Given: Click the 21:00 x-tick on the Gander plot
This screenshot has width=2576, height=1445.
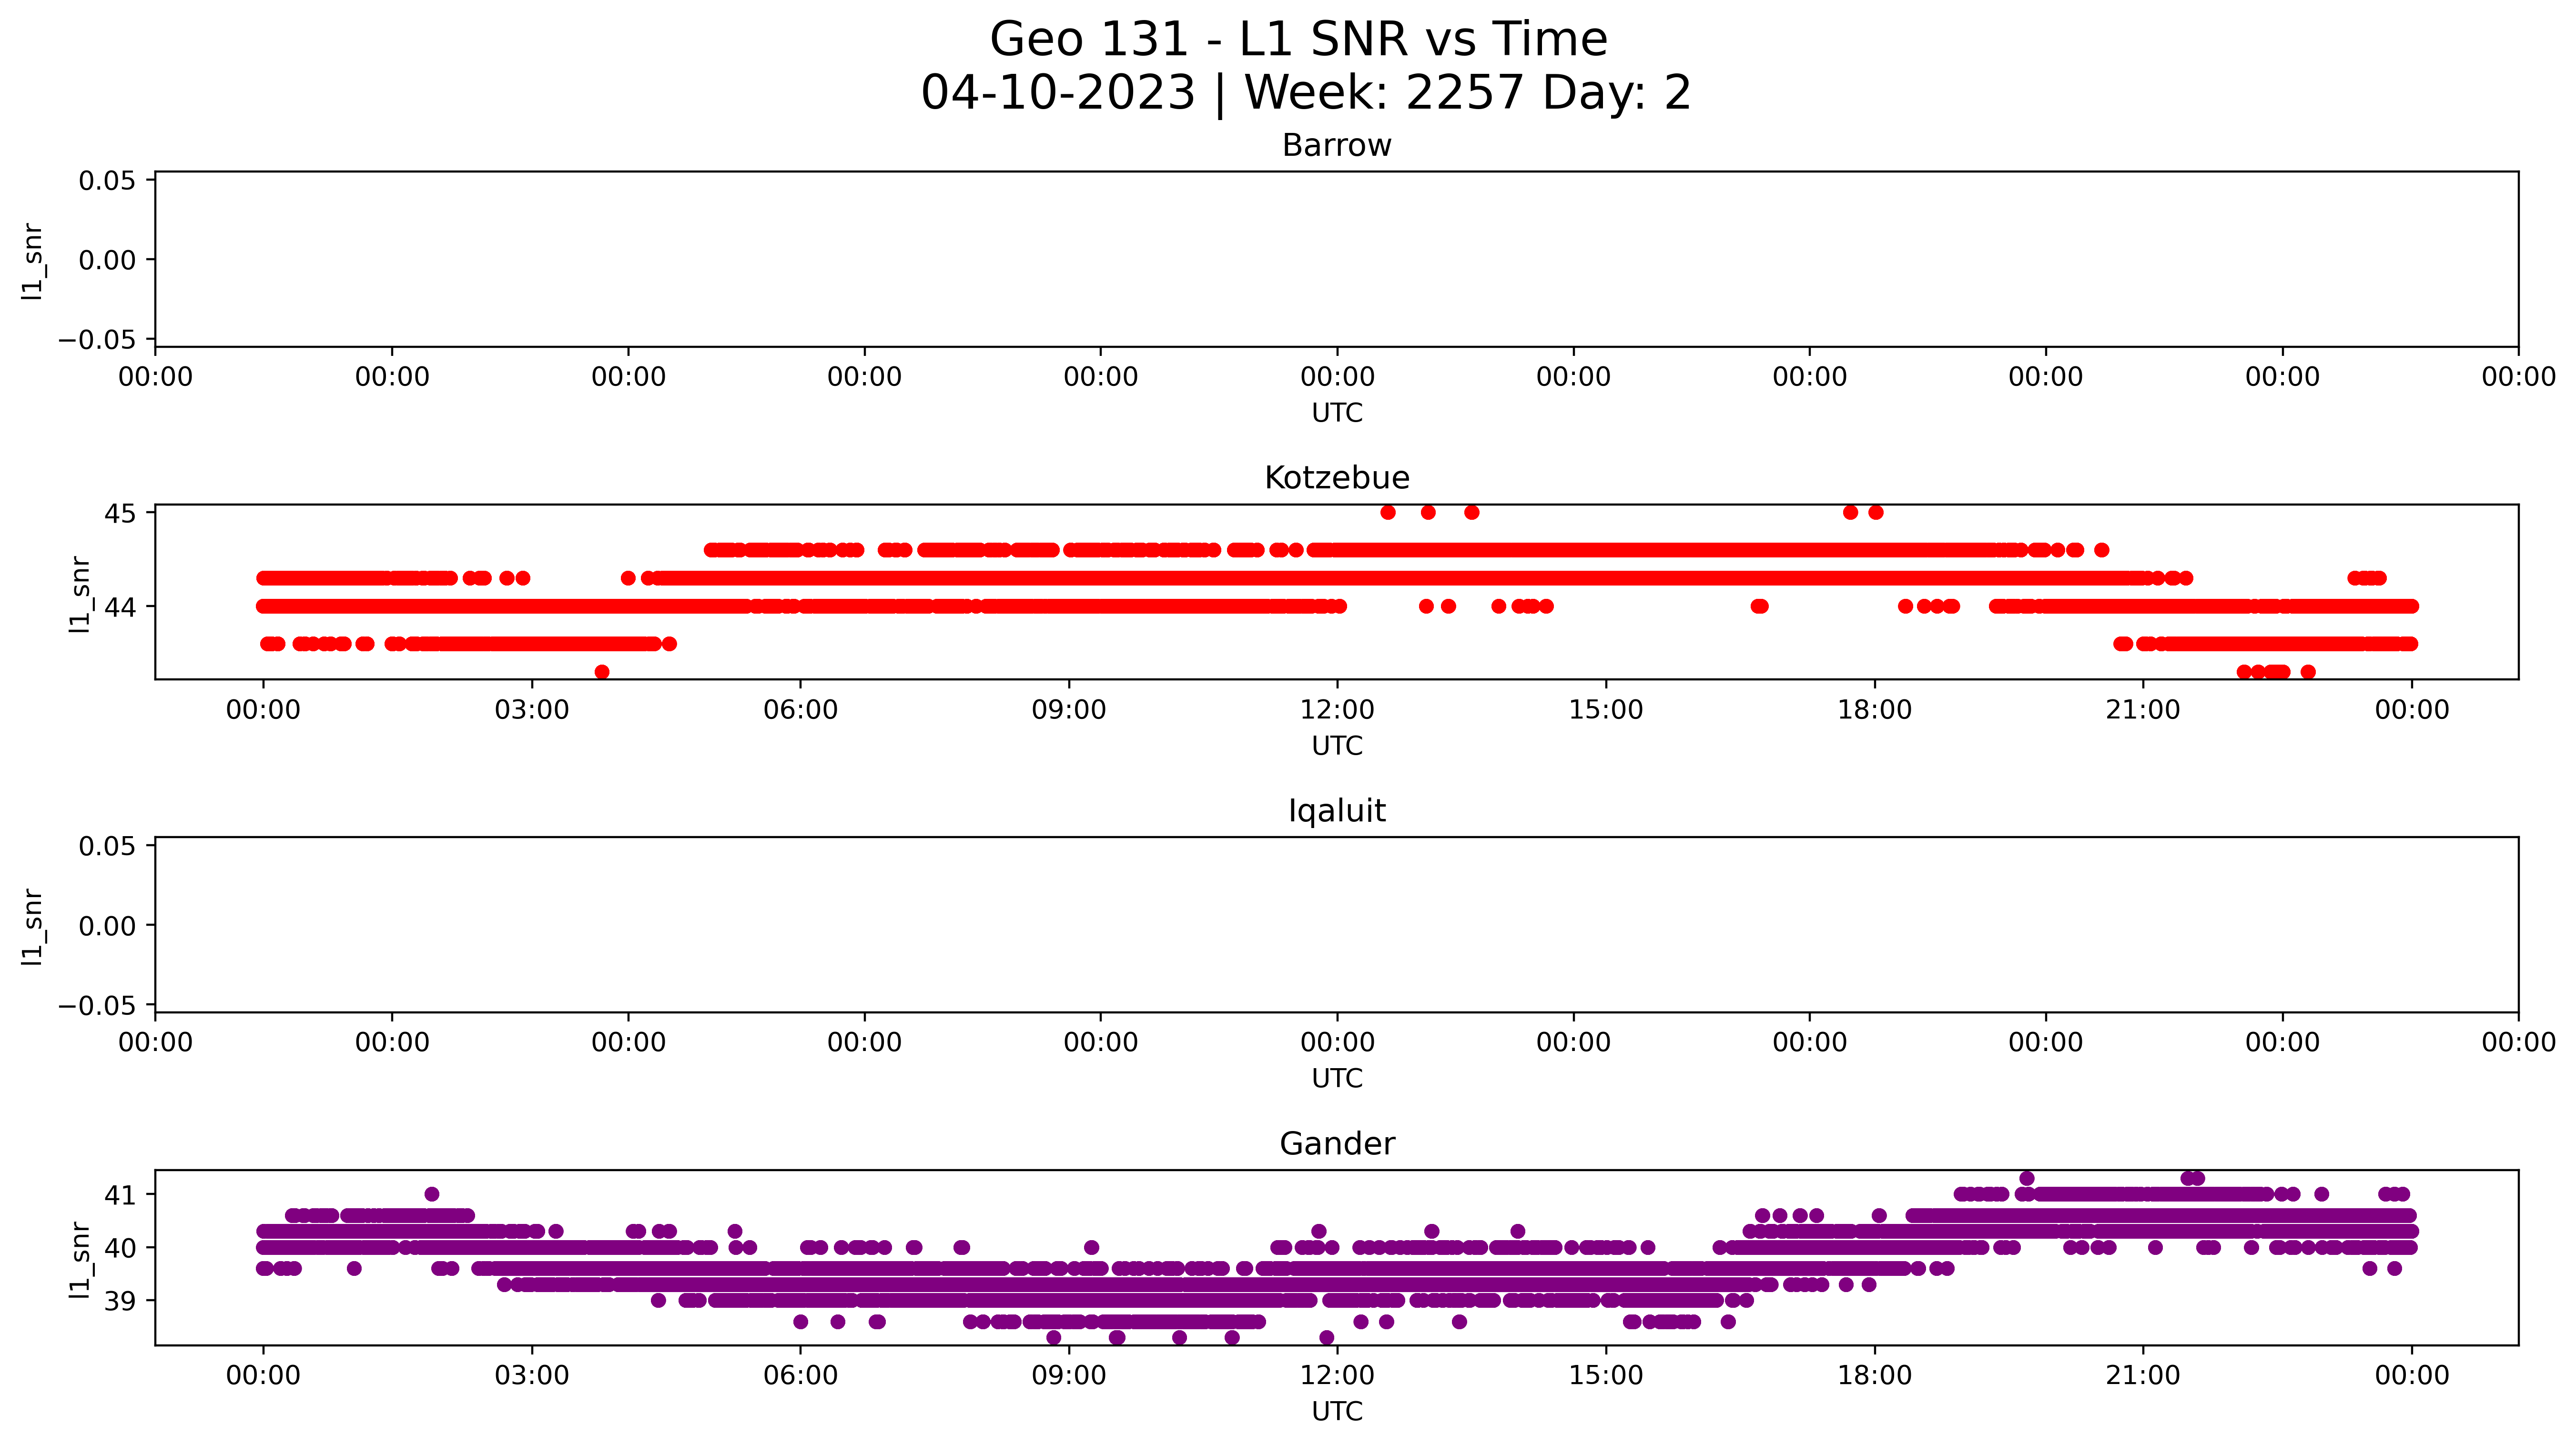Looking at the screenshot, I should point(2143,1375).
